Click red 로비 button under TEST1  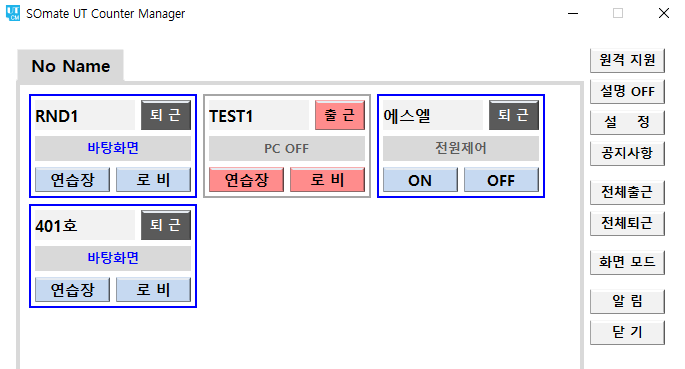click(327, 179)
